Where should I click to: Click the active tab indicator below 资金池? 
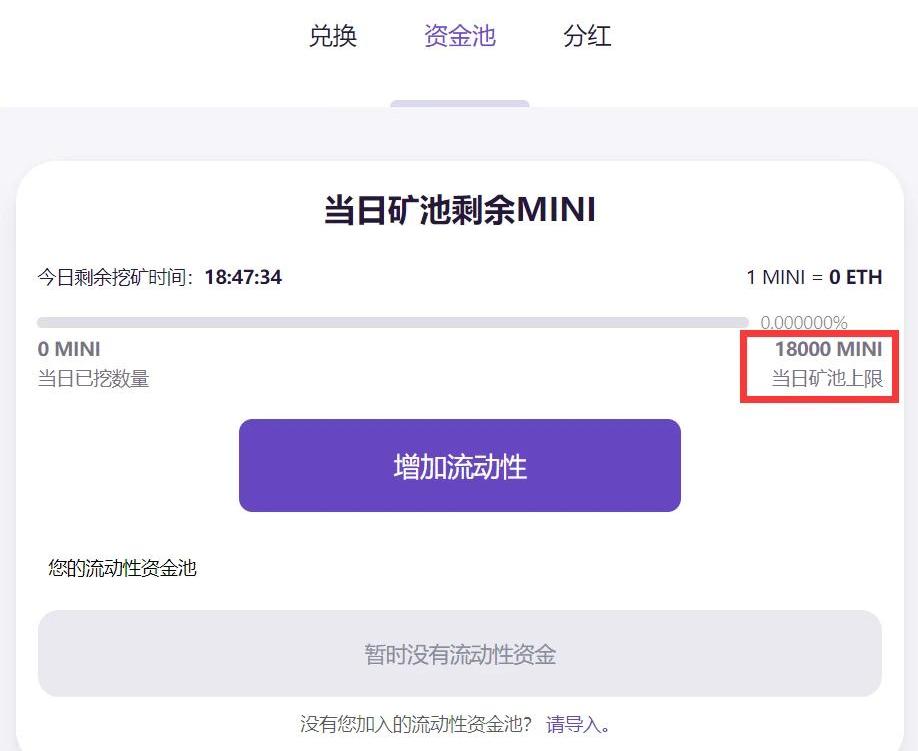tap(459, 103)
